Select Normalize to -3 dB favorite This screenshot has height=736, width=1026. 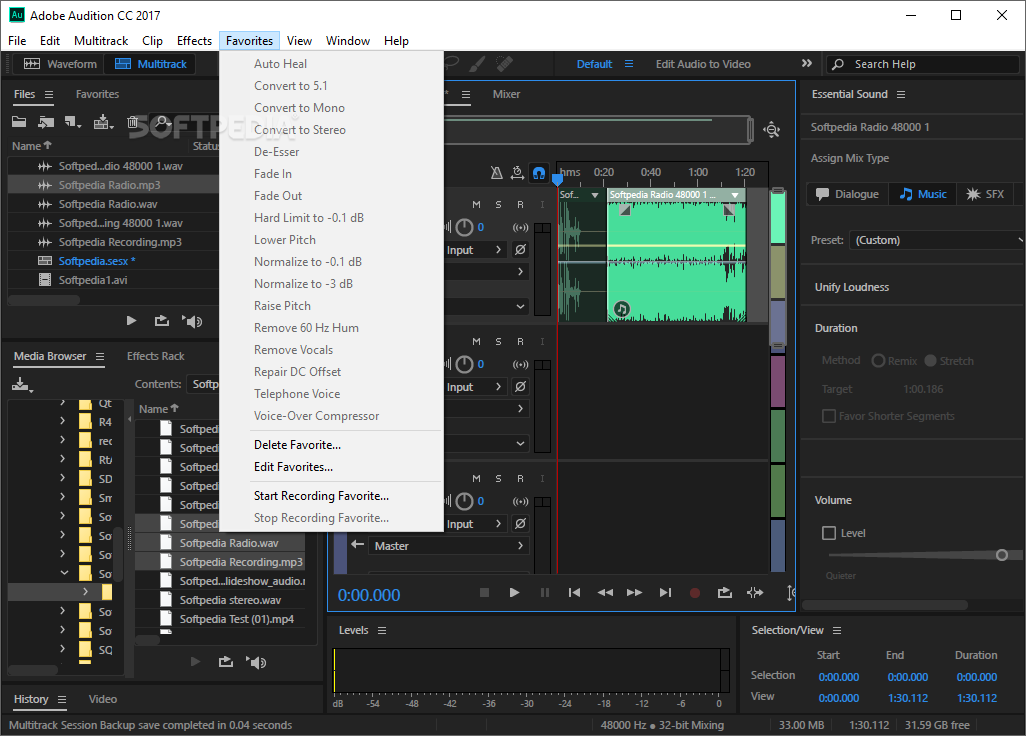(303, 283)
